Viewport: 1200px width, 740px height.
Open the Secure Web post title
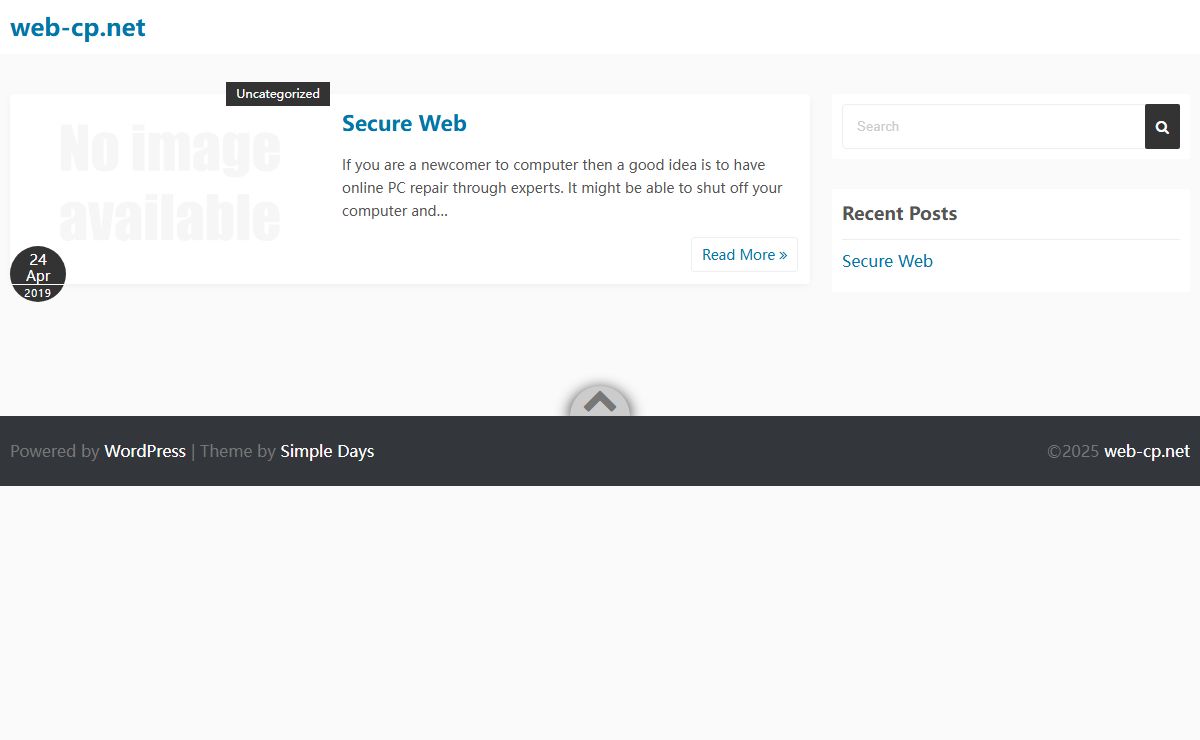404,123
